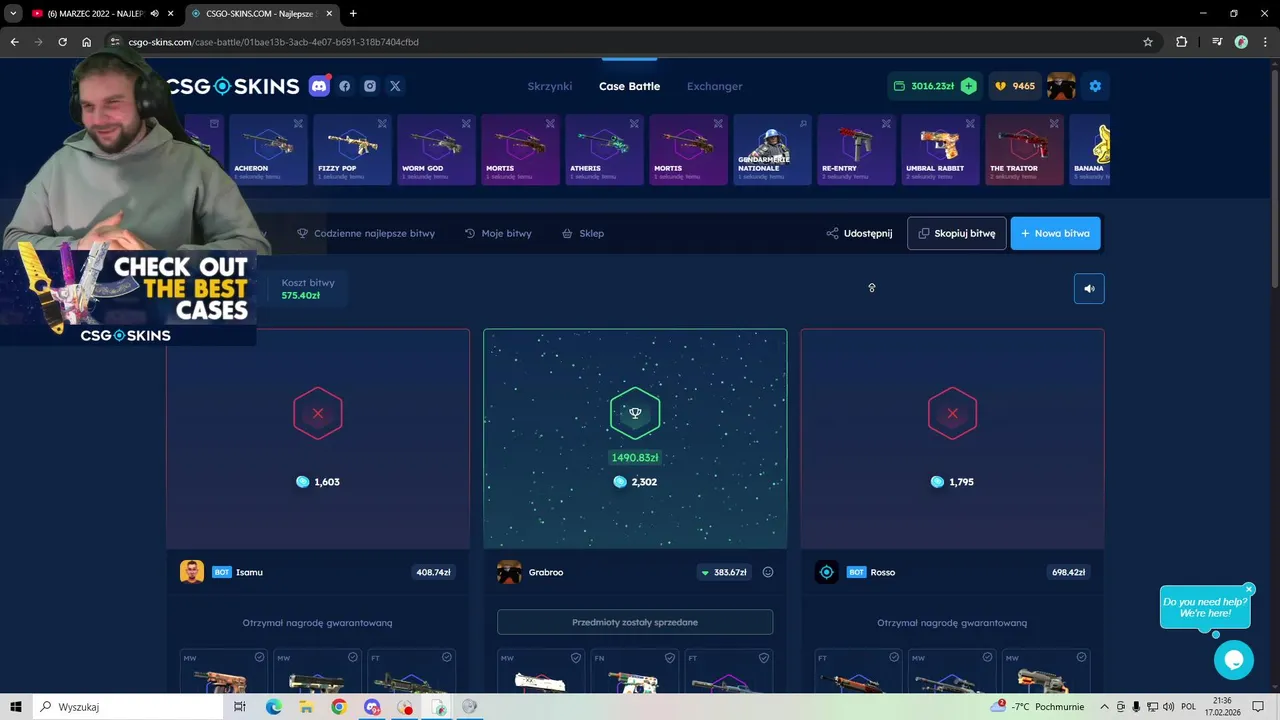Open the Exchanger tab
1280x720 pixels.
[x=714, y=86]
